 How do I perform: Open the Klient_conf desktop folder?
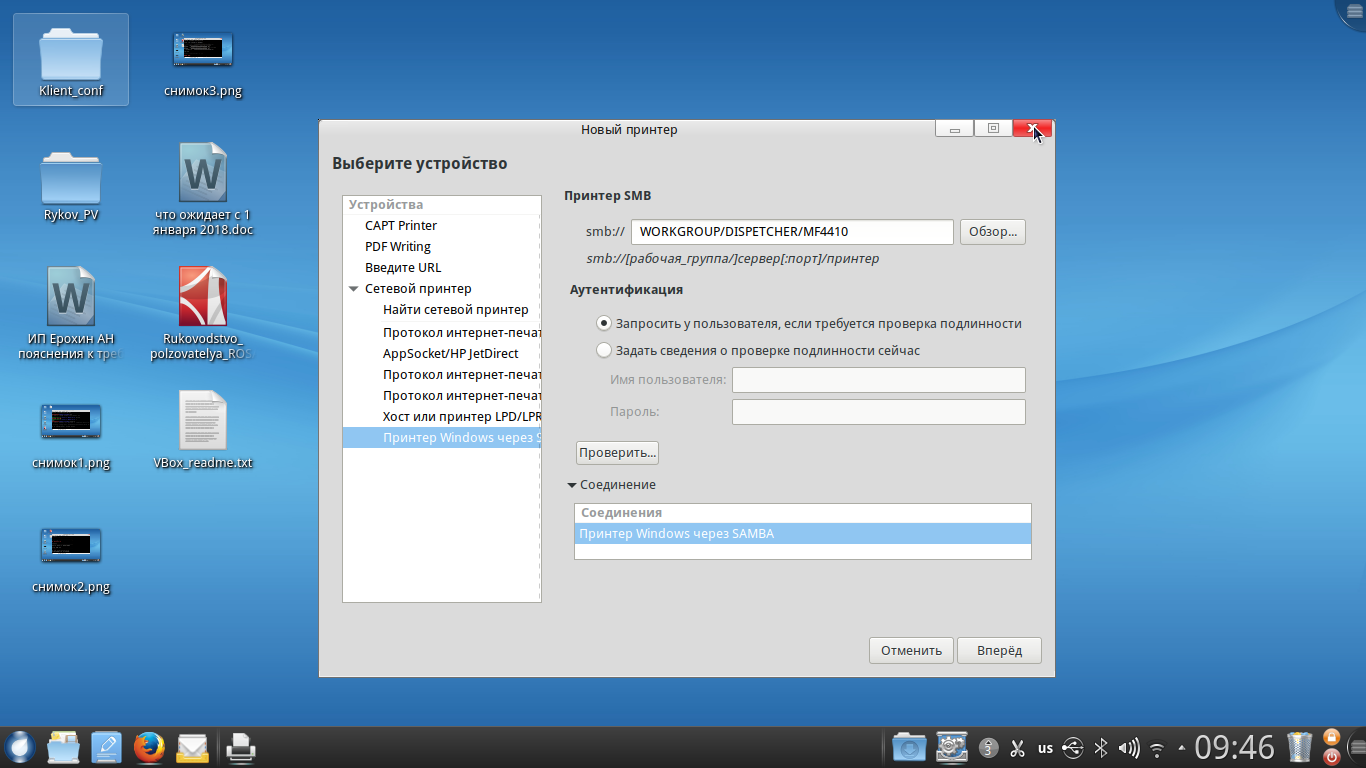point(71,59)
